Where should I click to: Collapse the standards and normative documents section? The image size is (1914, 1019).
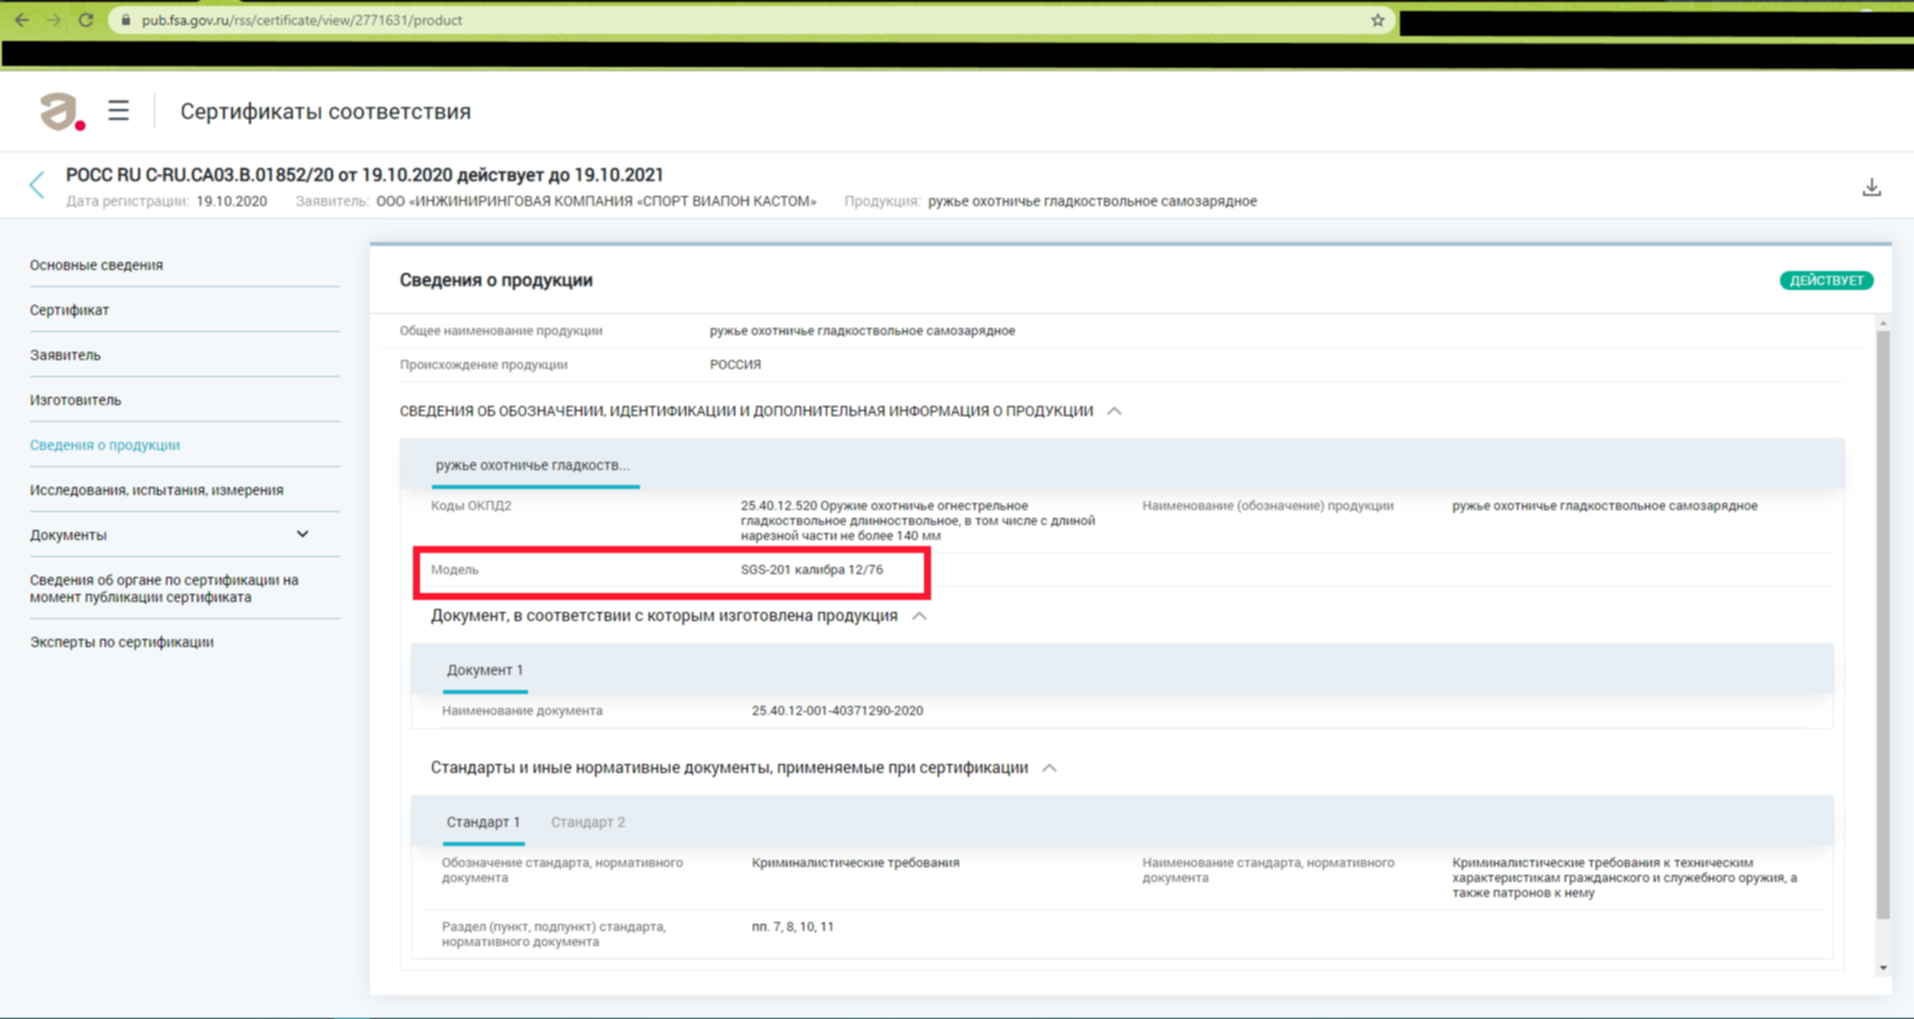1049,768
